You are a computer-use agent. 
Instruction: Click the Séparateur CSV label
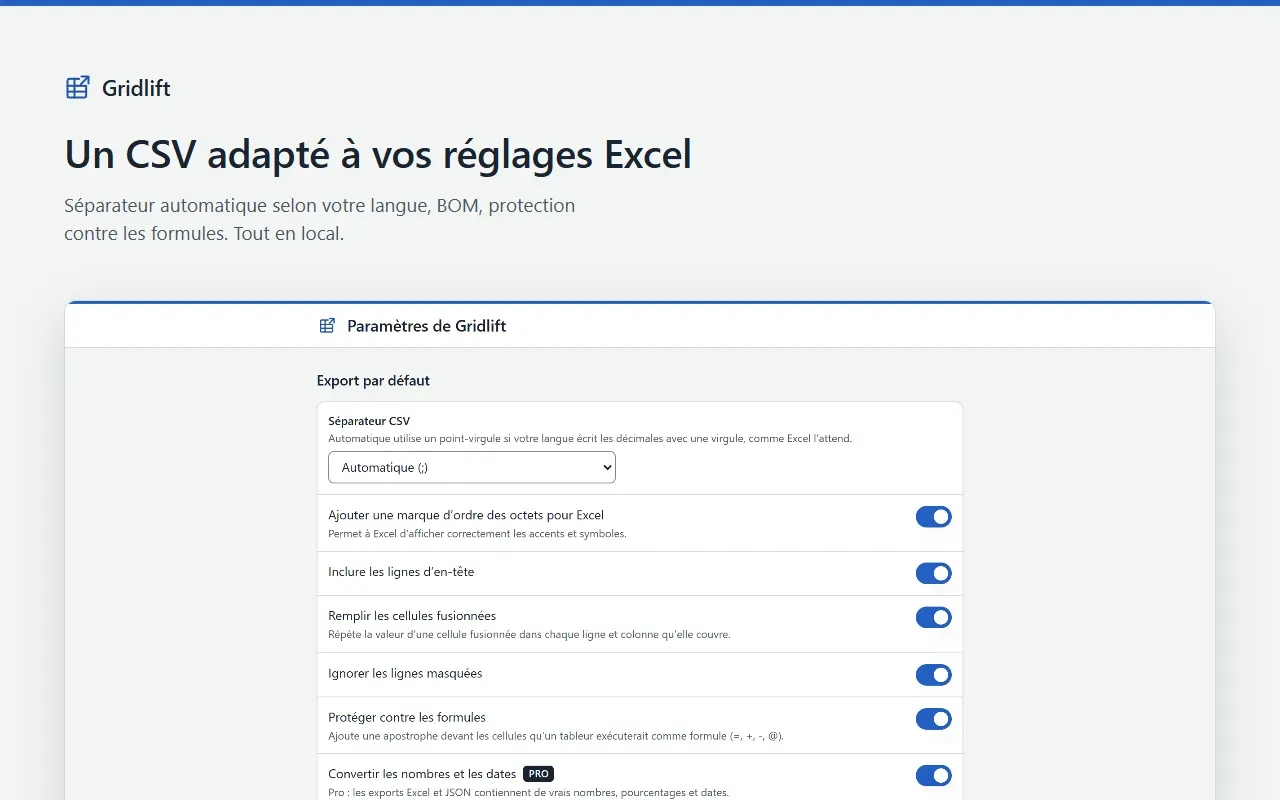(369, 421)
